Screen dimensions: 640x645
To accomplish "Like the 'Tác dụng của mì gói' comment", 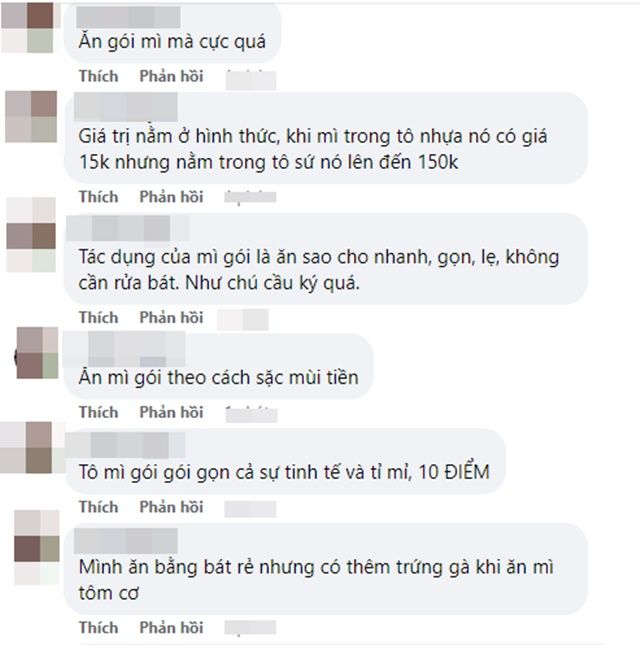I will (98, 317).
